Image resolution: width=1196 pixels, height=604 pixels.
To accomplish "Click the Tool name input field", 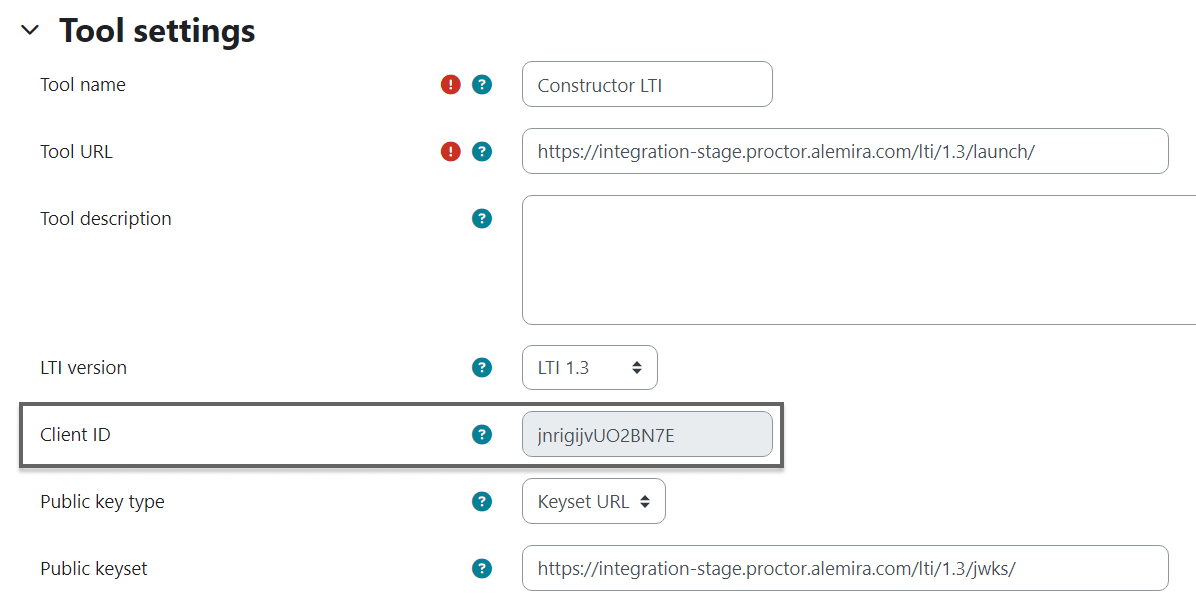I will [x=647, y=85].
